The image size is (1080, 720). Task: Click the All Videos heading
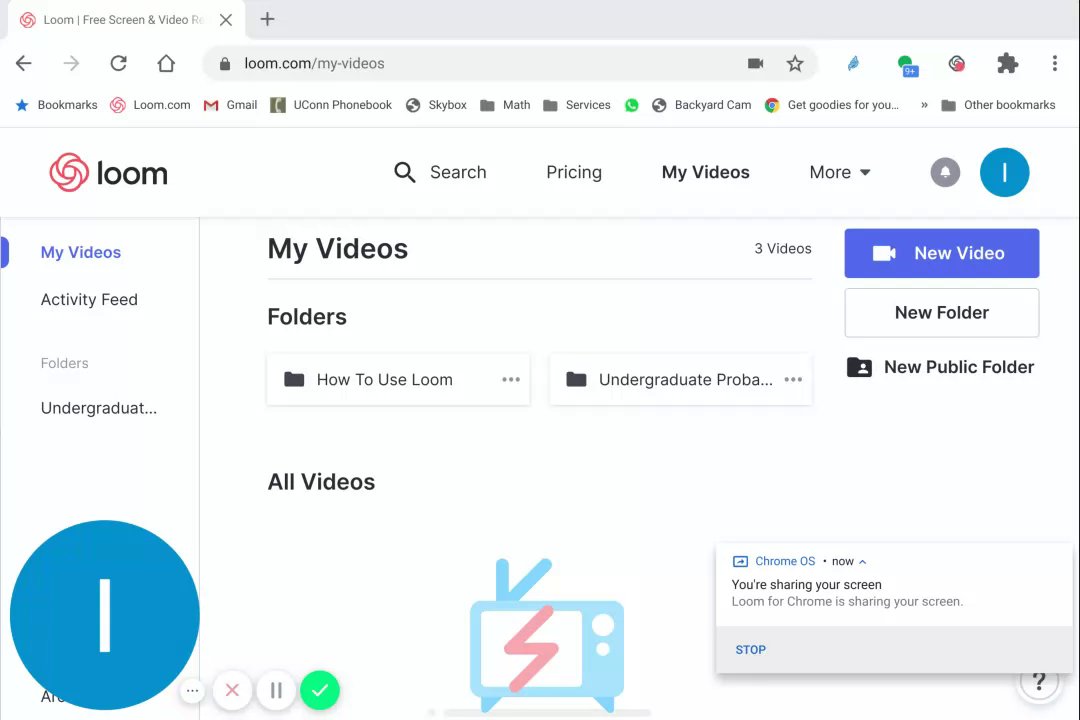[321, 482]
